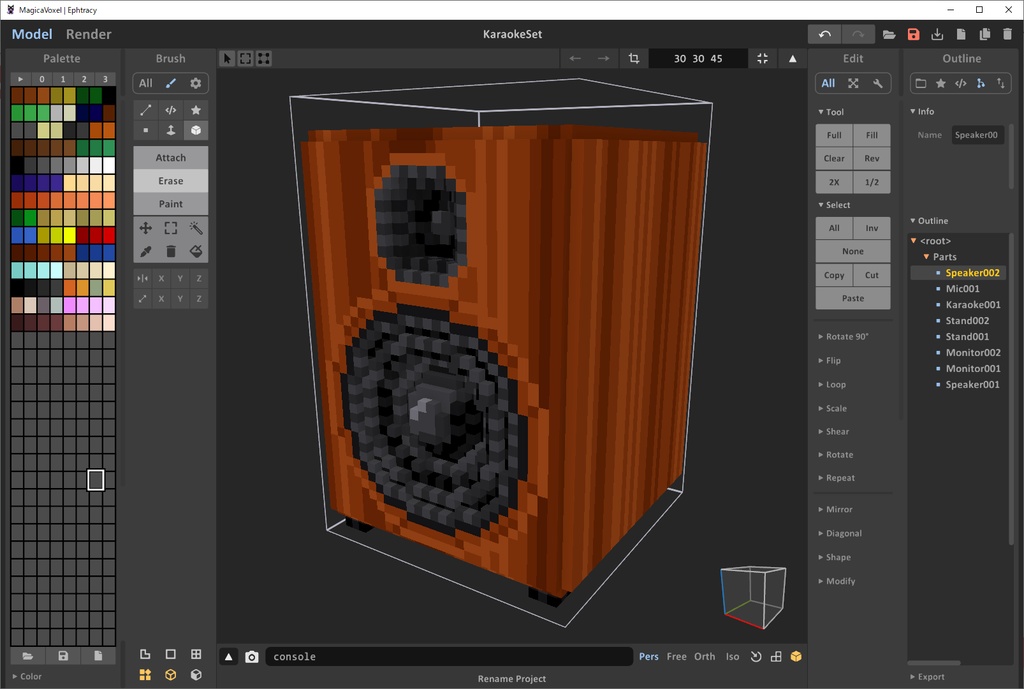
Task: Toggle the yellow cube display icon
Action: 795,656
